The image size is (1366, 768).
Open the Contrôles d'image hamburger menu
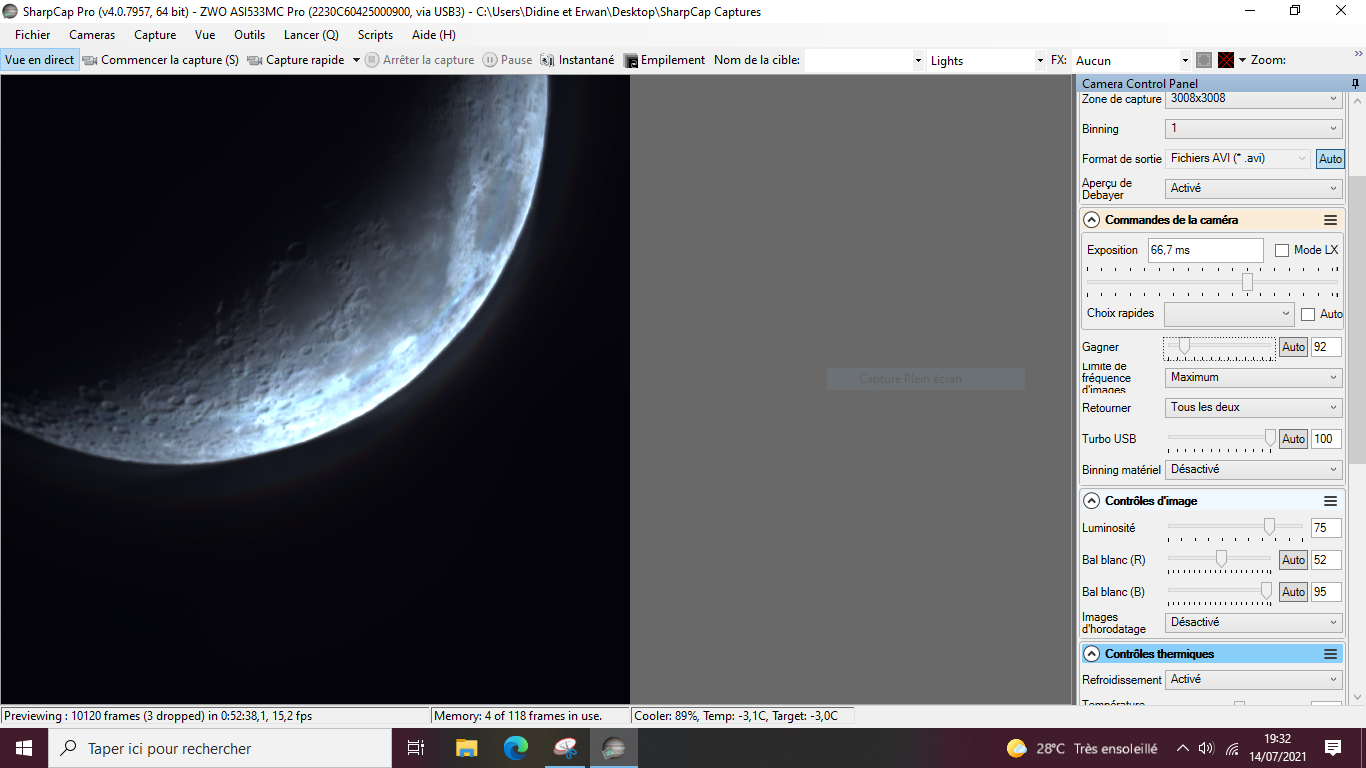click(x=1331, y=501)
